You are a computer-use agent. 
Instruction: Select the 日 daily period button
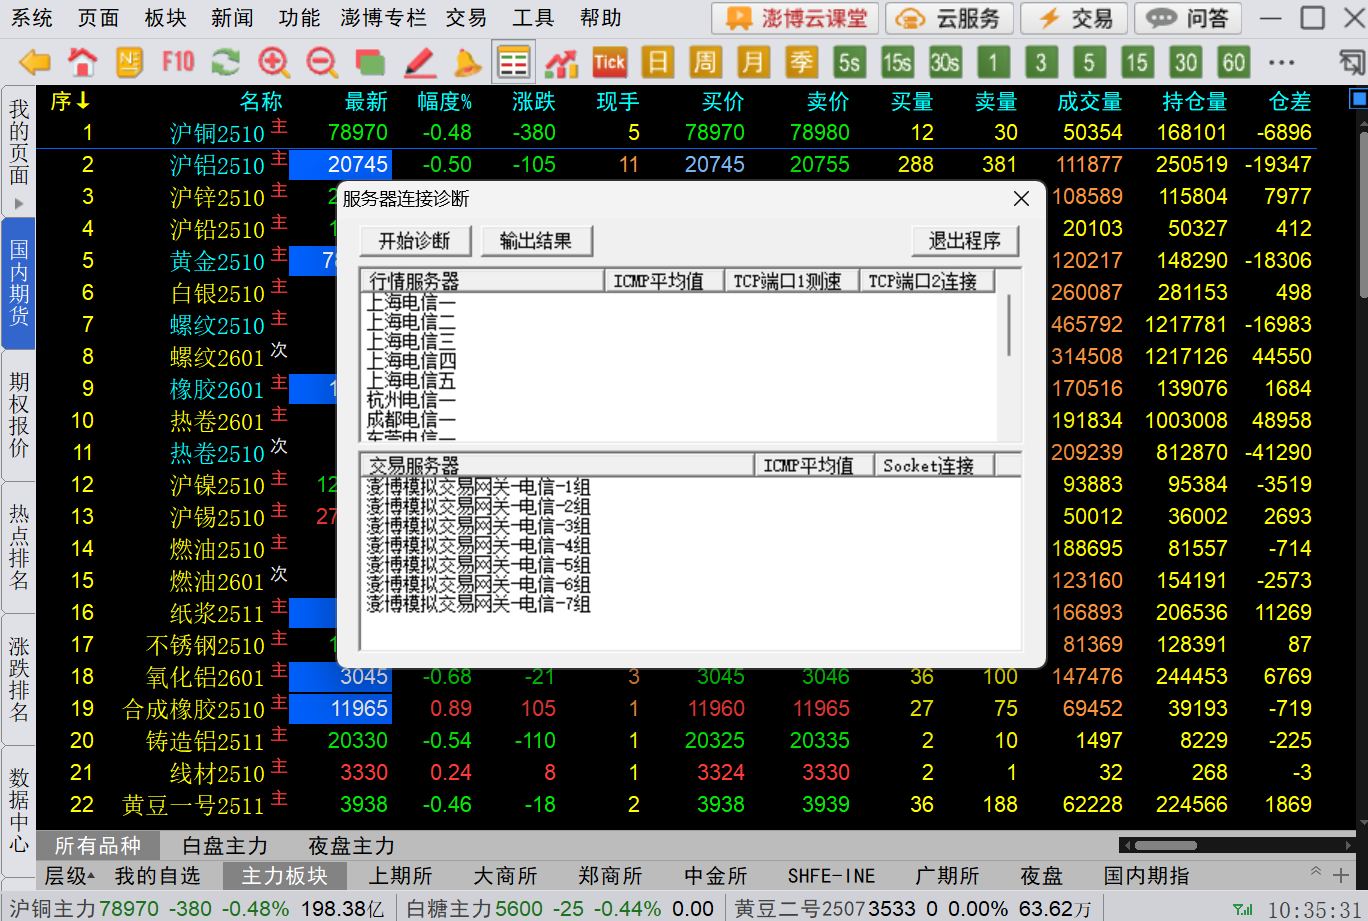tap(657, 63)
